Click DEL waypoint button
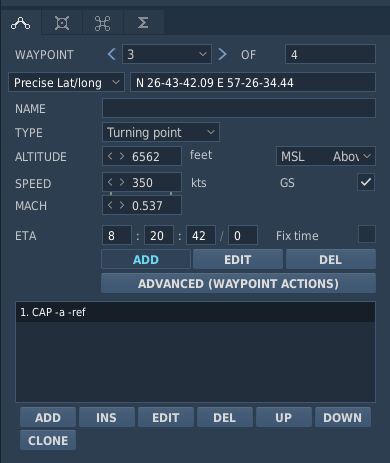This screenshot has width=390, height=463. pyautogui.click(x=331, y=259)
